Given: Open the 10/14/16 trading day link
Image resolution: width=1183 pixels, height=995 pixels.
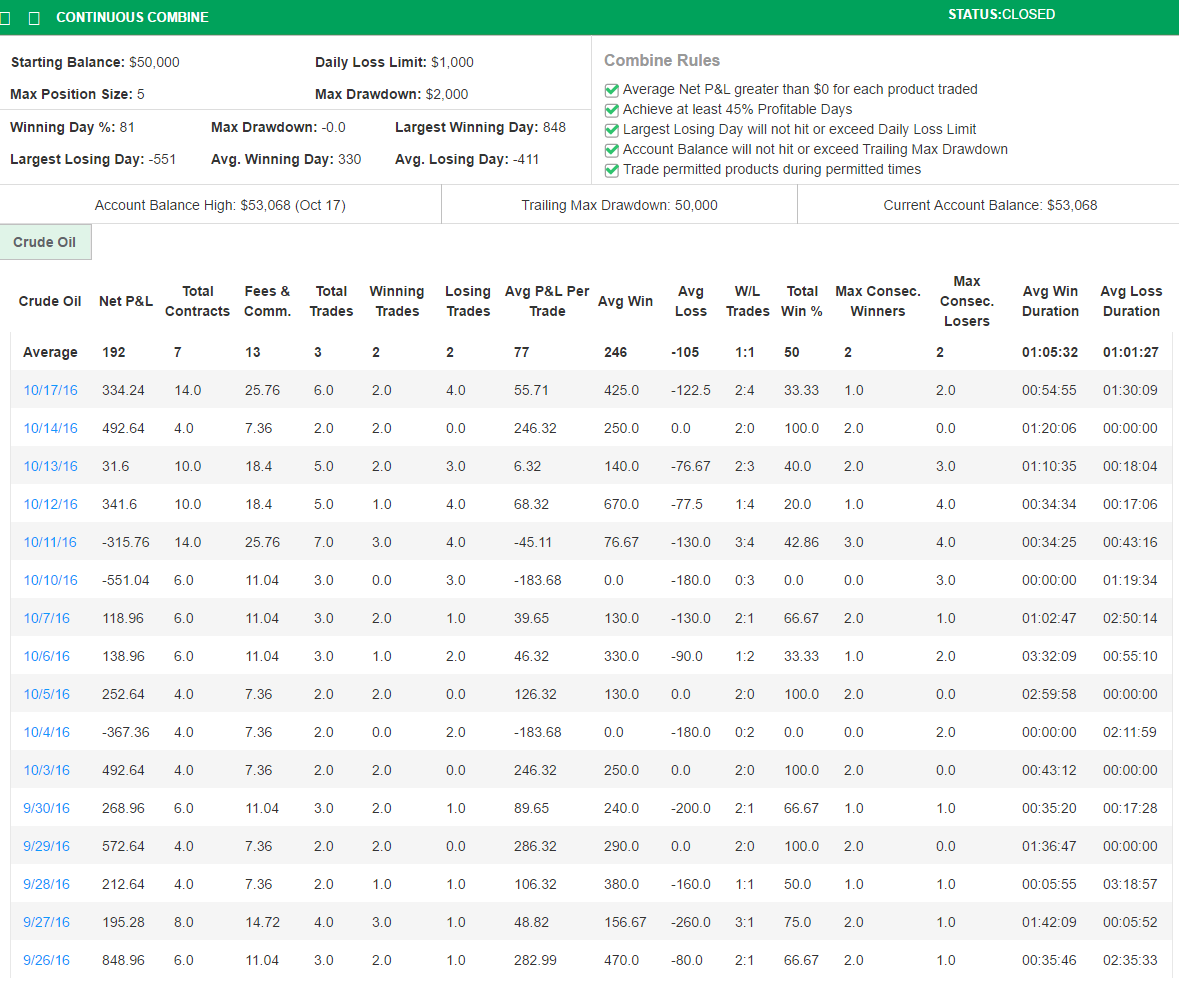Looking at the screenshot, I should click(50, 428).
